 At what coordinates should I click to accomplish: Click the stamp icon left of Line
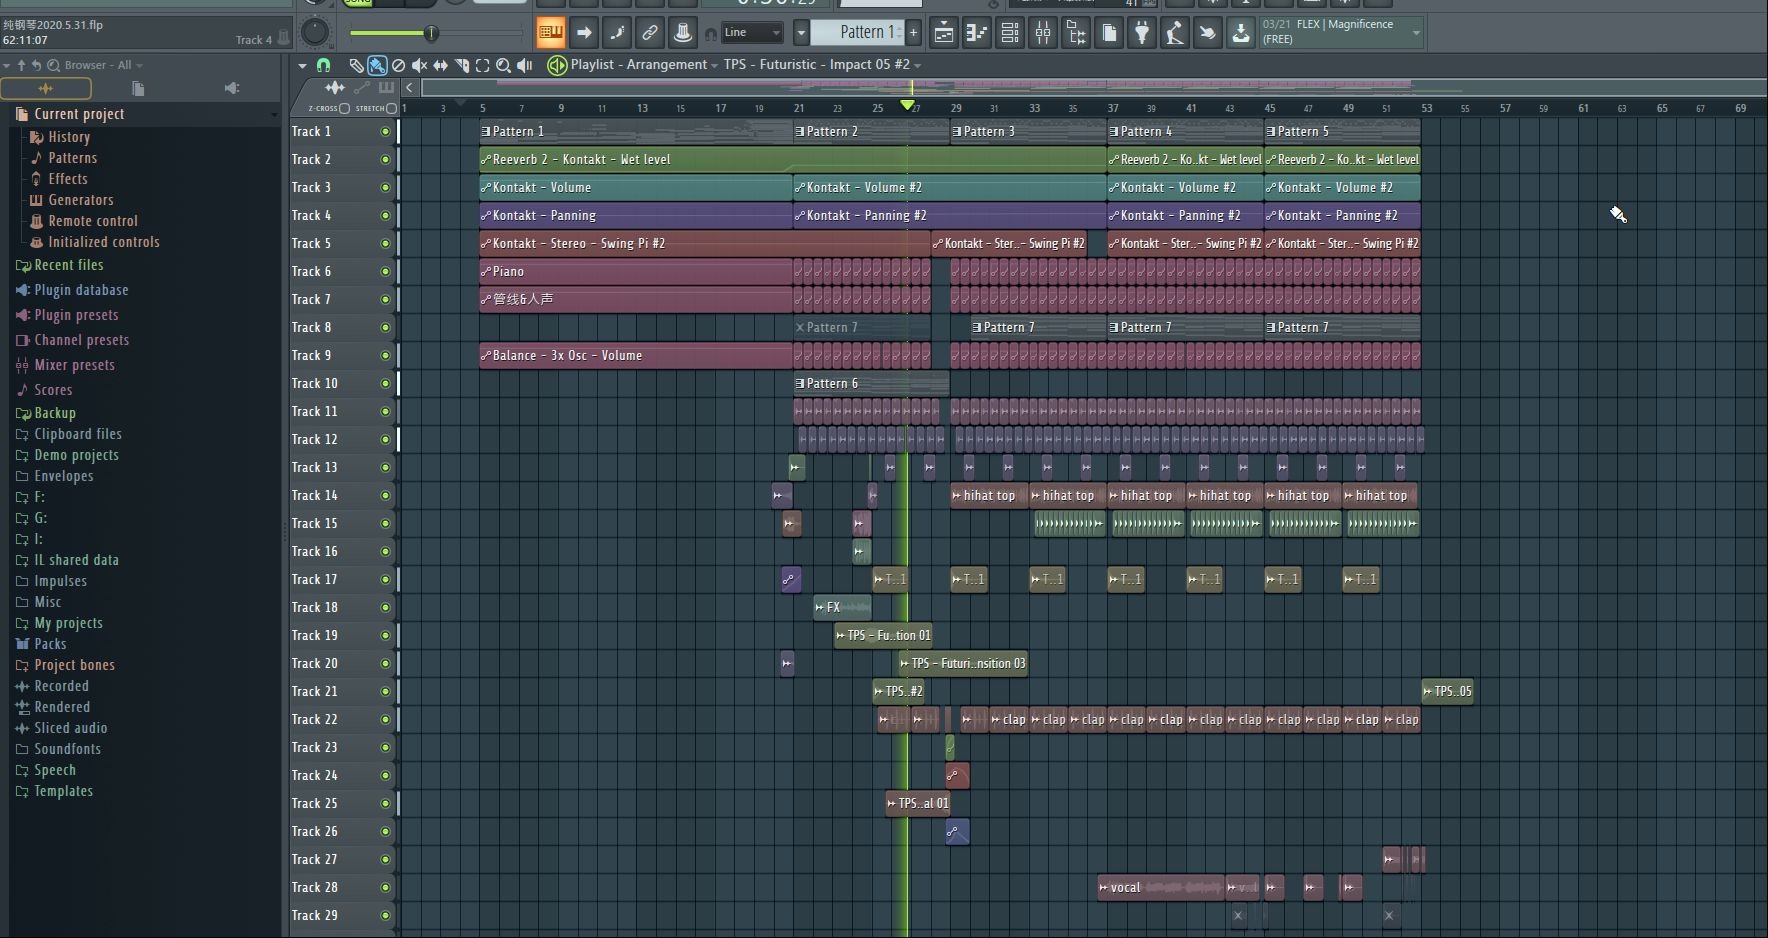click(x=683, y=33)
